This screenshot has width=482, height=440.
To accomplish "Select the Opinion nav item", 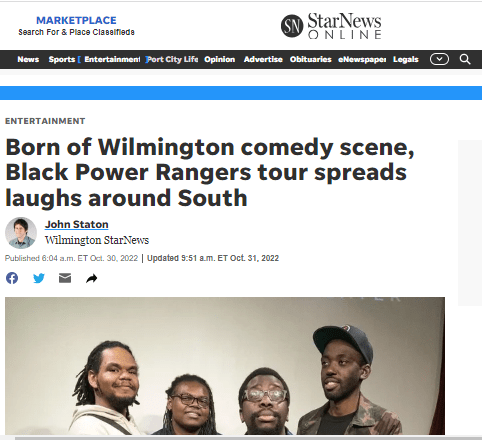I will tap(220, 59).
